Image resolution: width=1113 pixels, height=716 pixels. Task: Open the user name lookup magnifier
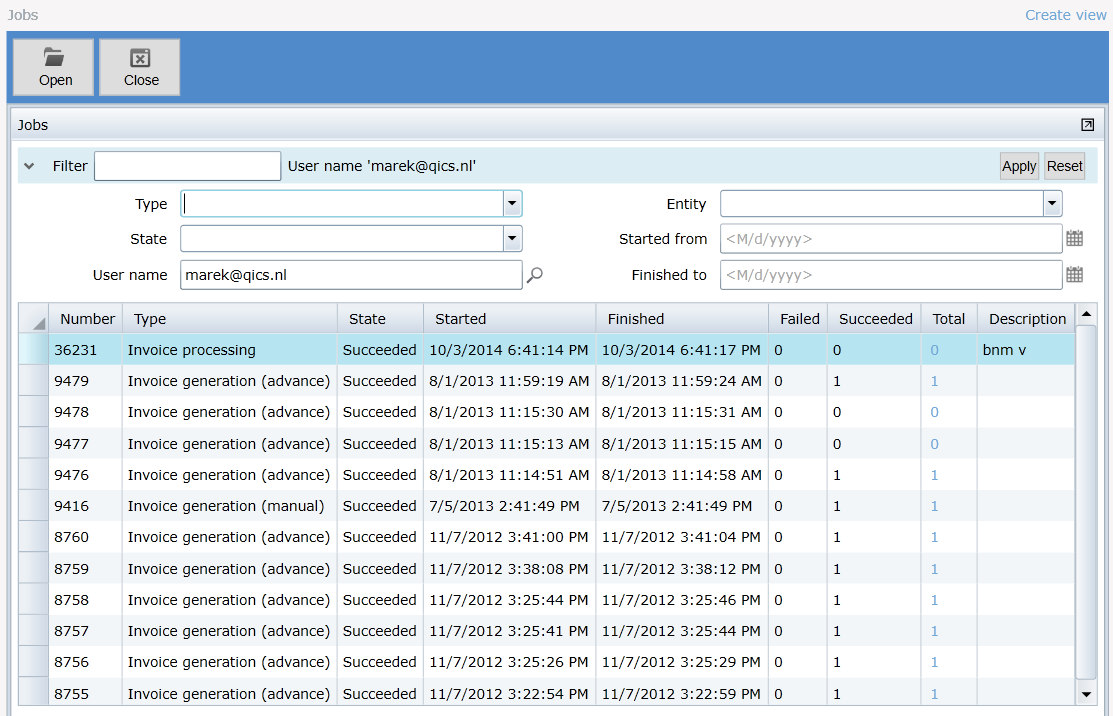[x=534, y=275]
